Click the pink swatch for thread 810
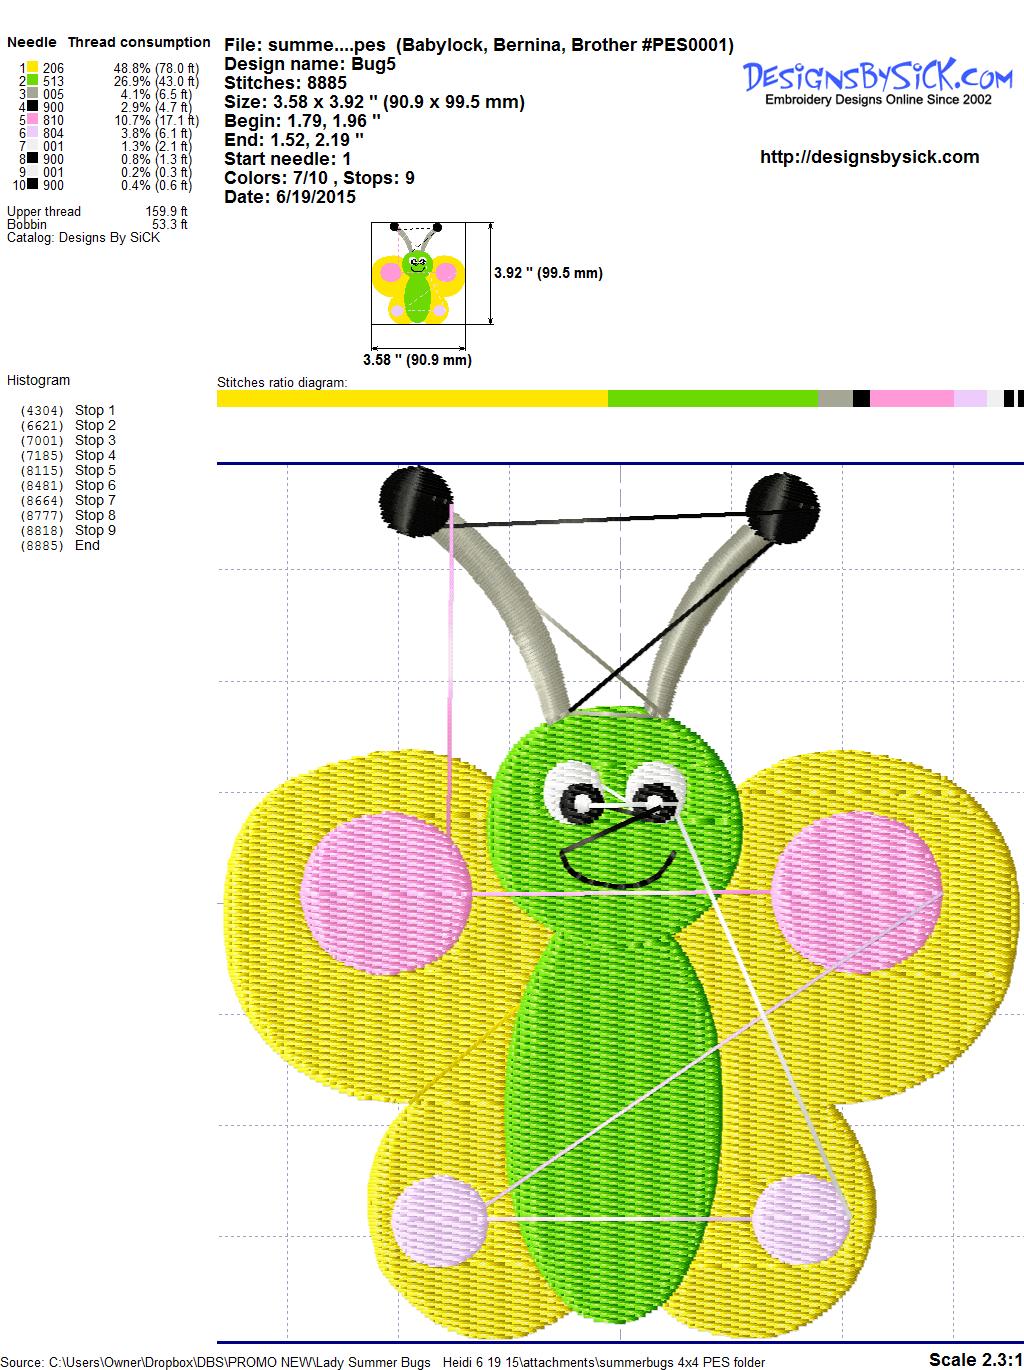1024x1370 pixels. [33, 120]
